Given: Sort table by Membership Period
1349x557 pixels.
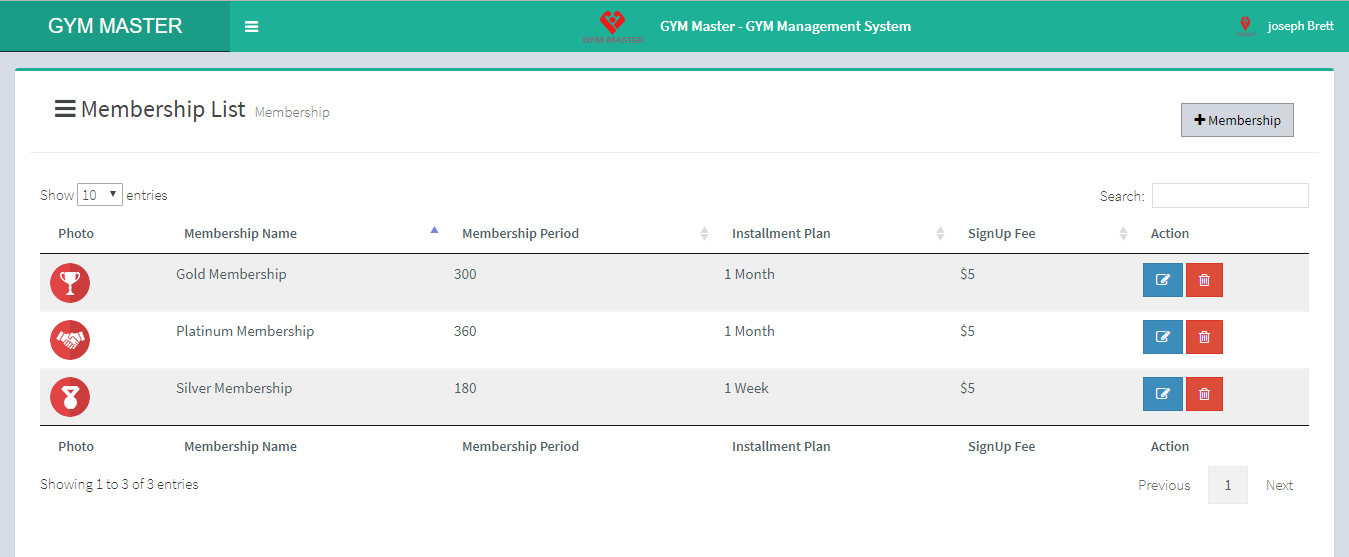Looking at the screenshot, I should point(520,234).
